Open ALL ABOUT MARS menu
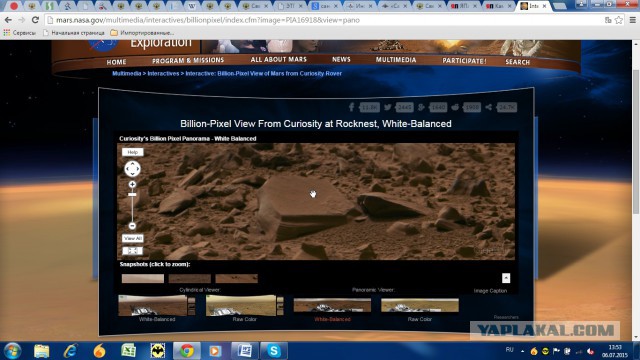The image size is (640, 360). (279, 60)
